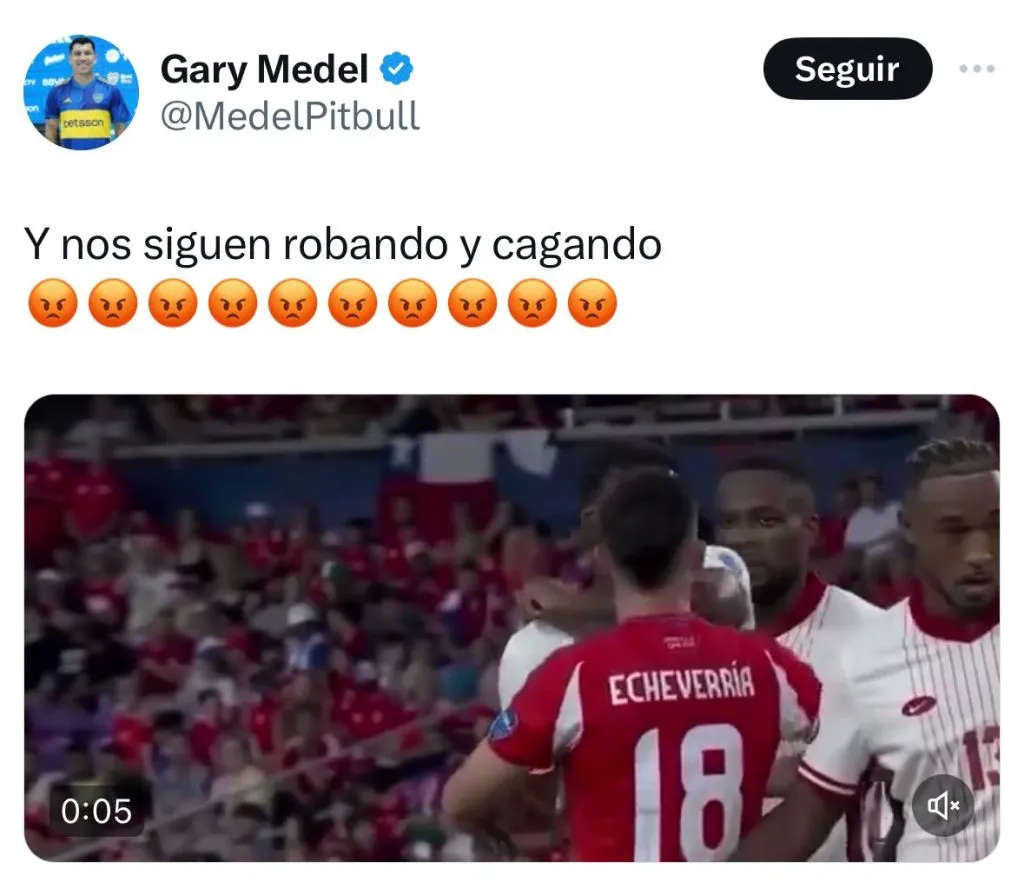Follow the account with Seguir button
Image resolution: width=1024 pixels, height=882 pixels.
click(847, 69)
